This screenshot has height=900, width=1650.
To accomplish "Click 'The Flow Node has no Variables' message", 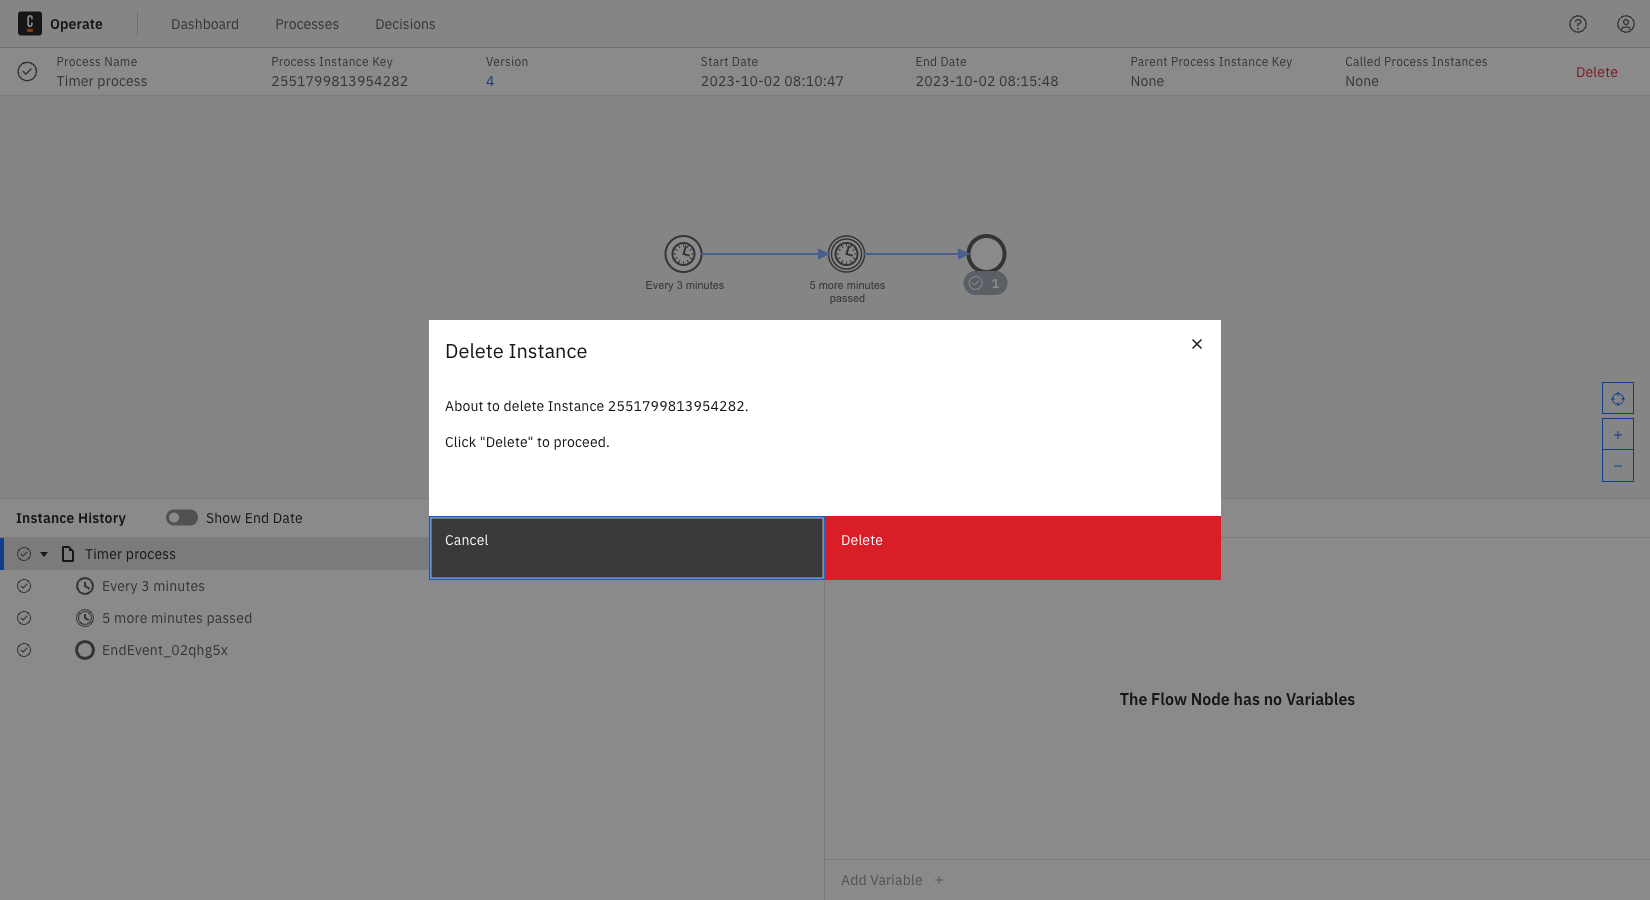I will pyautogui.click(x=1237, y=699).
